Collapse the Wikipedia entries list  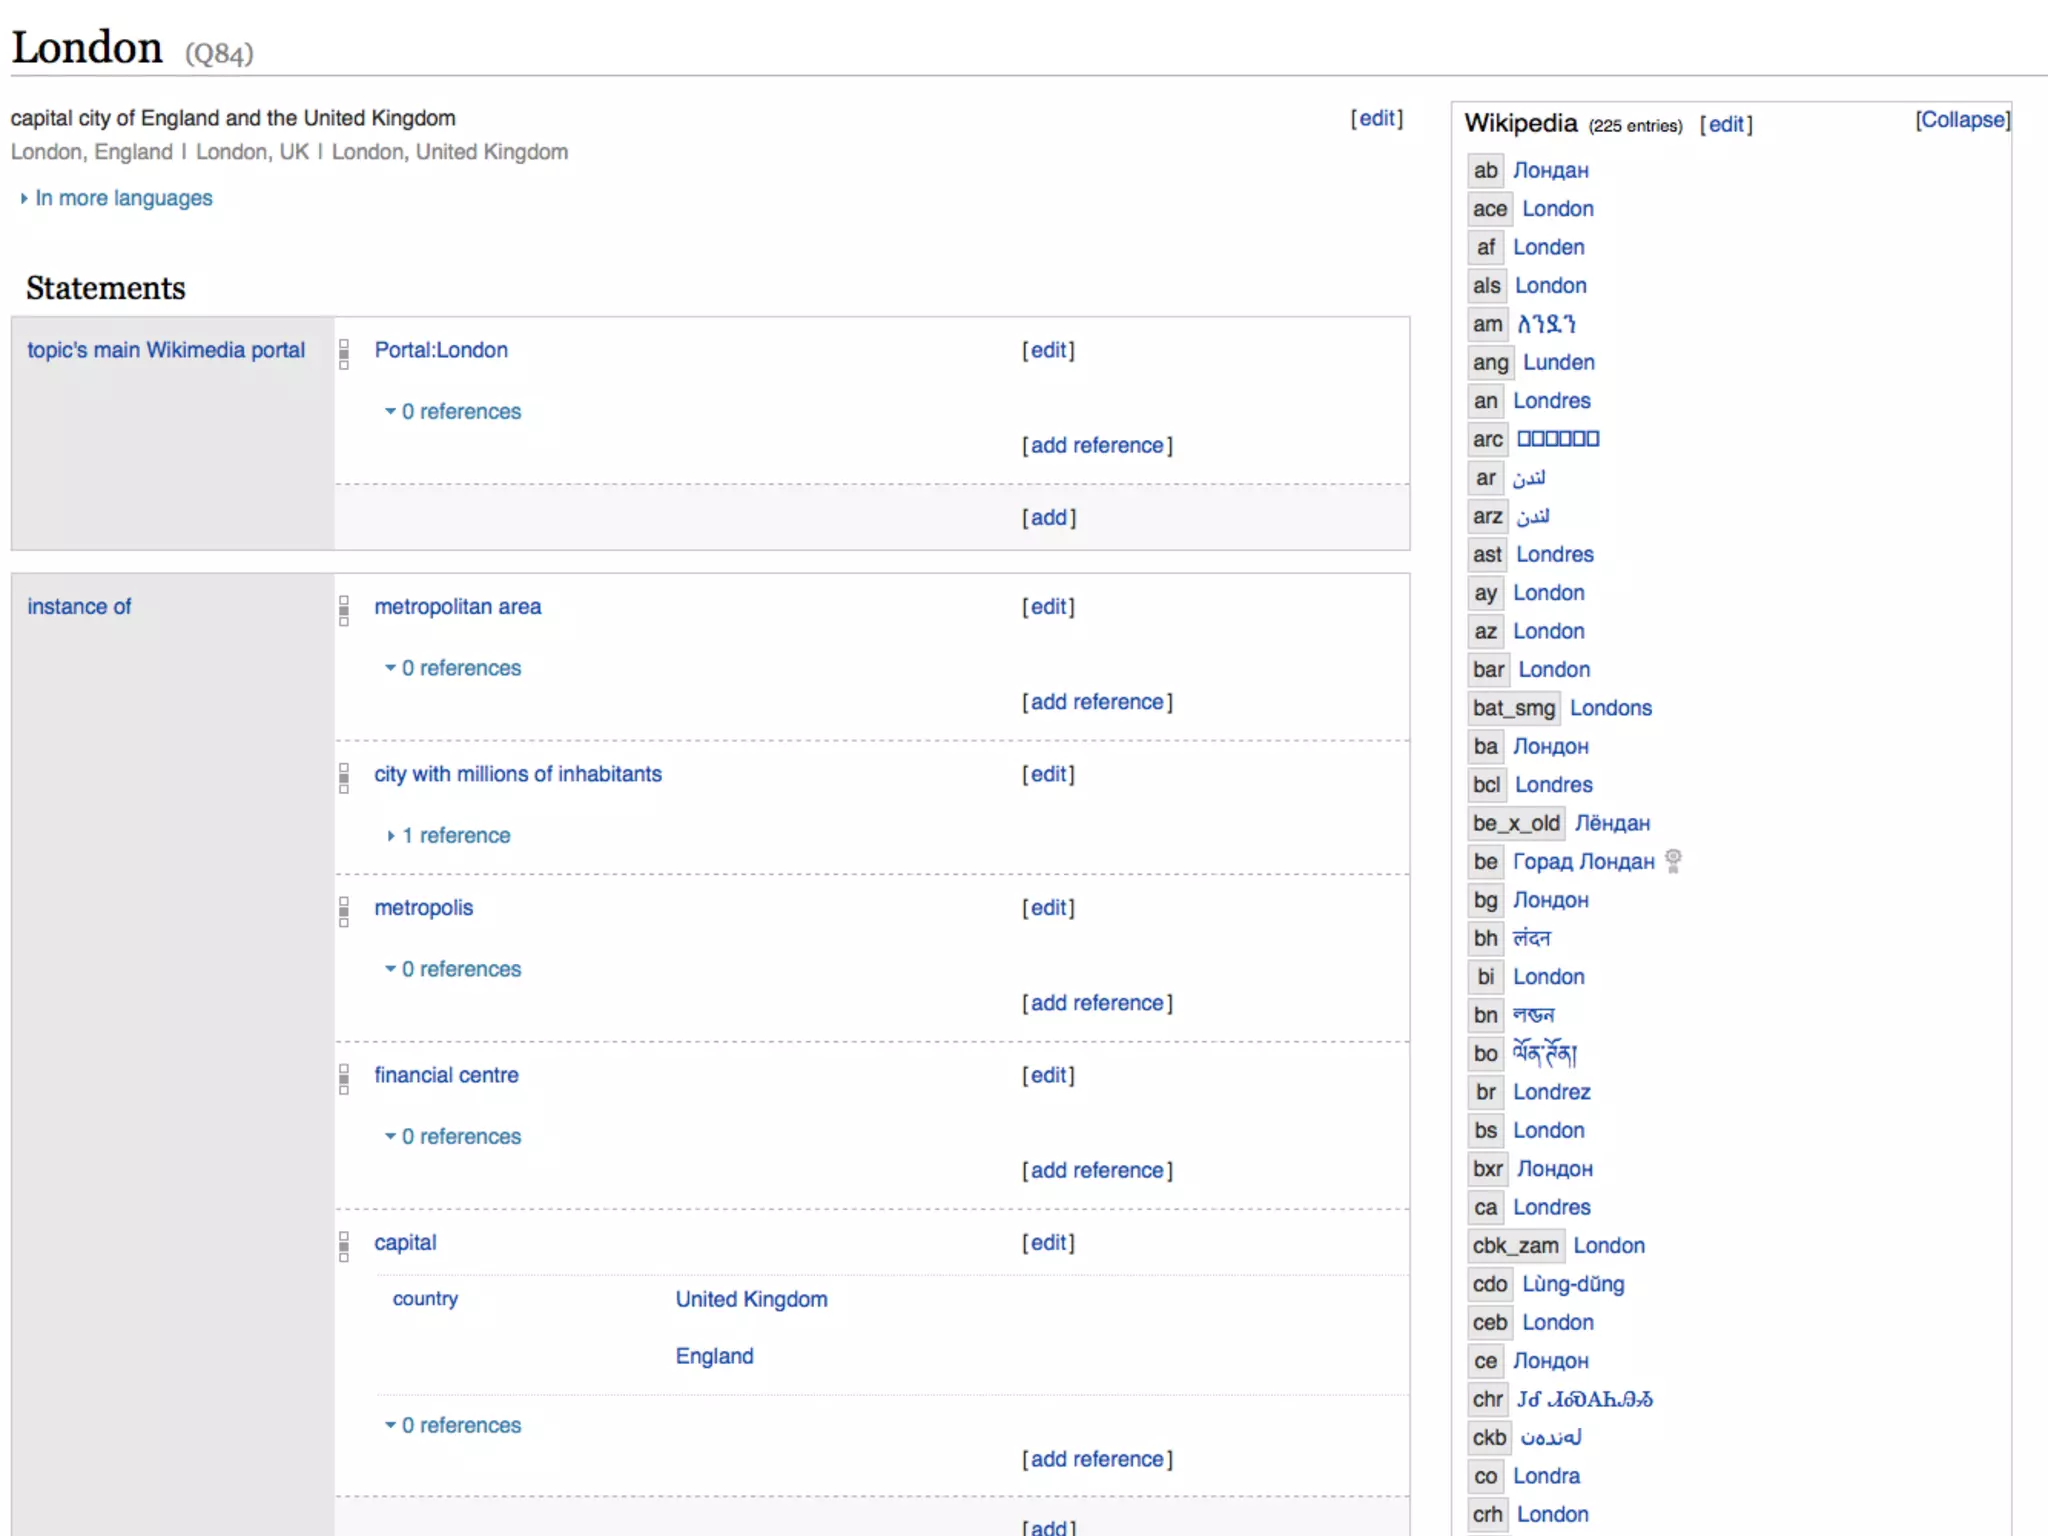[x=1962, y=120]
